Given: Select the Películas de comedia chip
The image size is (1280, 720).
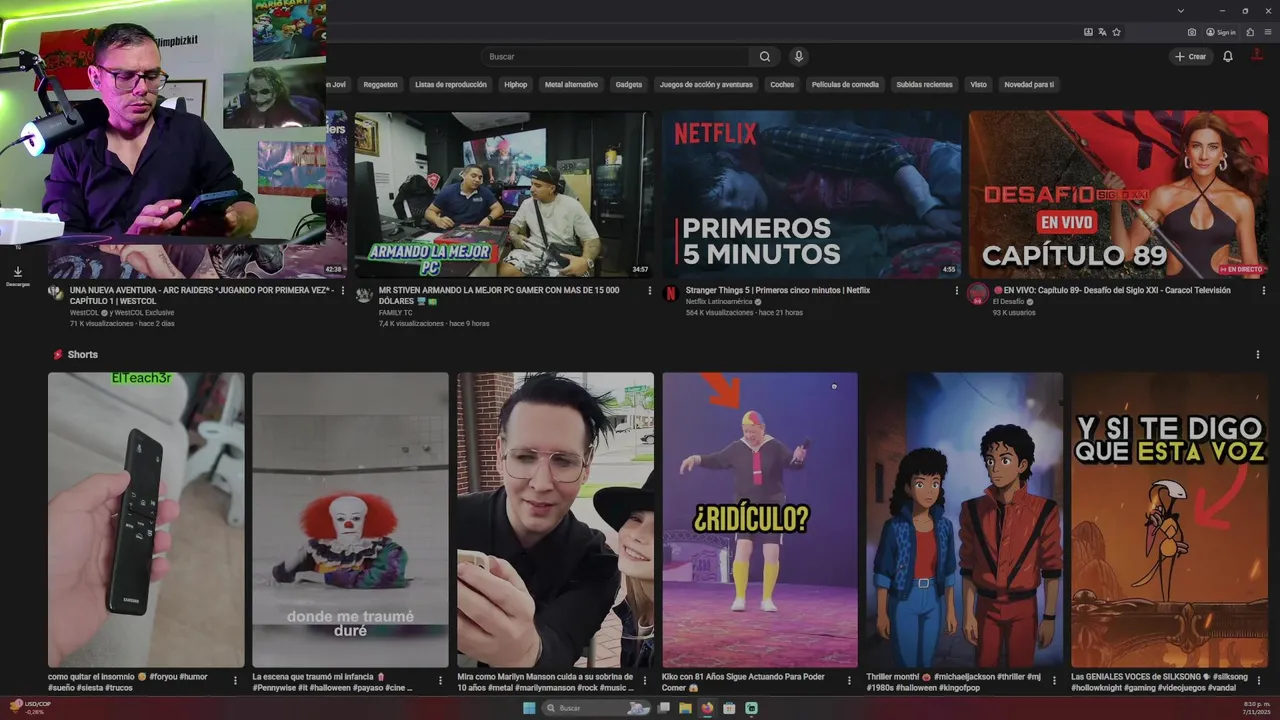Looking at the screenshot, I should 845,85.
